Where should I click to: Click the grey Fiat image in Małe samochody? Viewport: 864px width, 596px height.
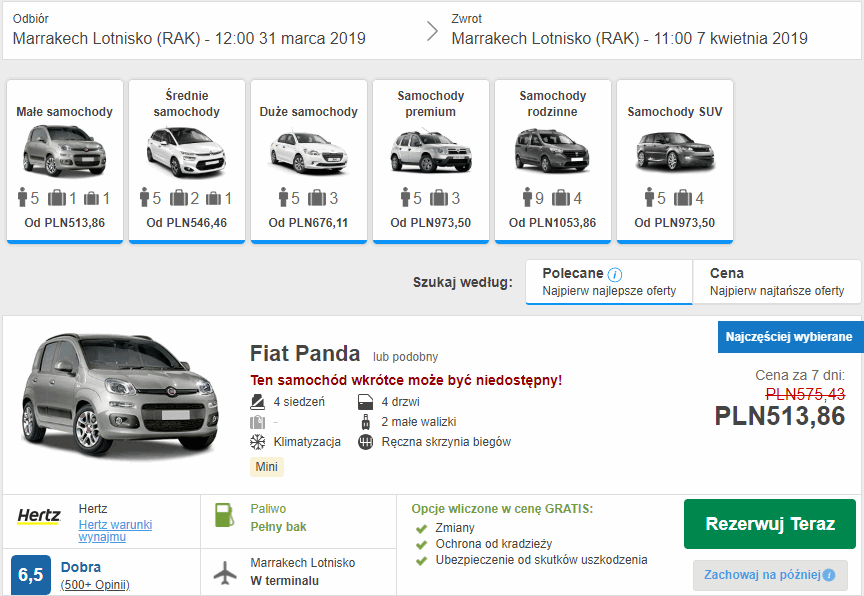pos(64,151)
